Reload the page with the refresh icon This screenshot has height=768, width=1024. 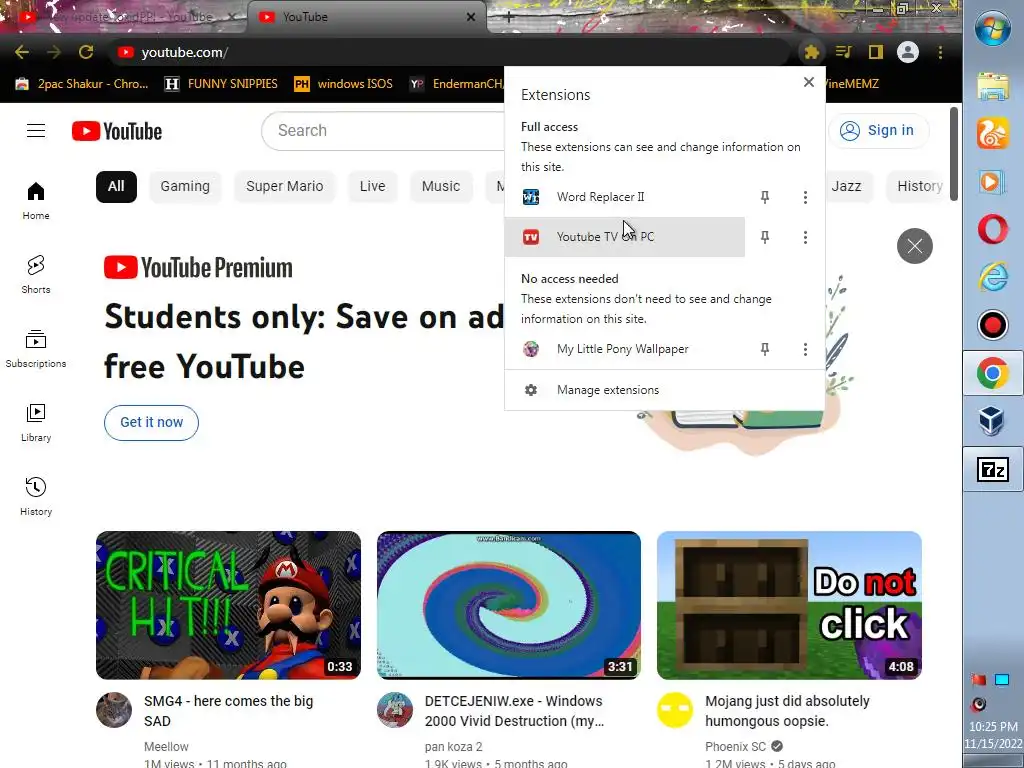[86, 52]
